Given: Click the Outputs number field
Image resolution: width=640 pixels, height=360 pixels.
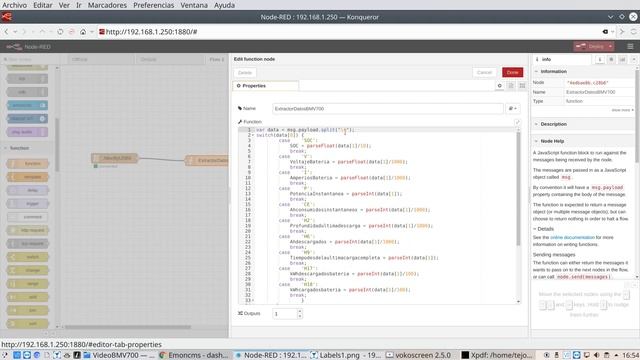Looking at the screenshot, I should coord(285,314).
